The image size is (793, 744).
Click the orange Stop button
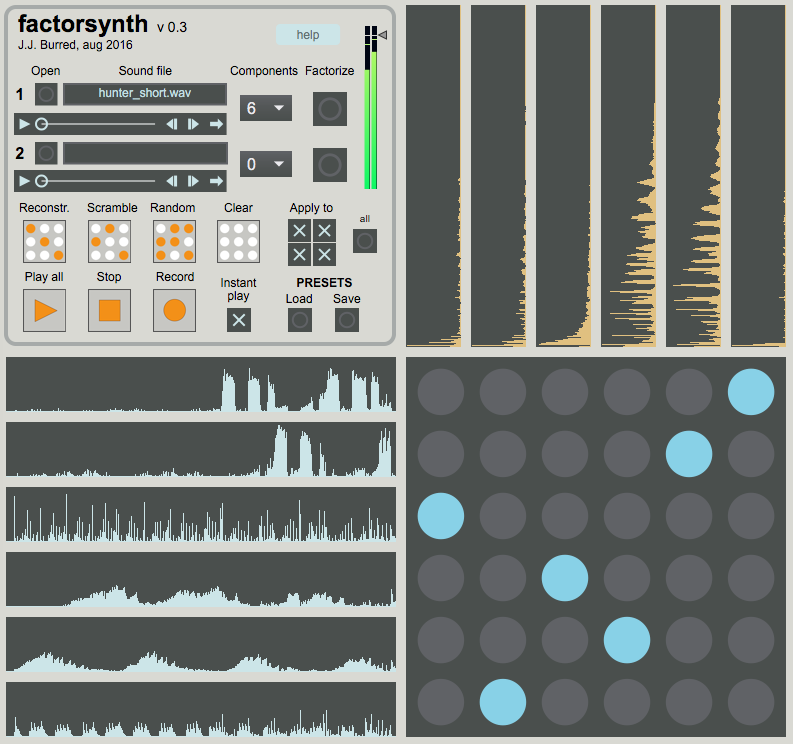(x=109, y=311)
